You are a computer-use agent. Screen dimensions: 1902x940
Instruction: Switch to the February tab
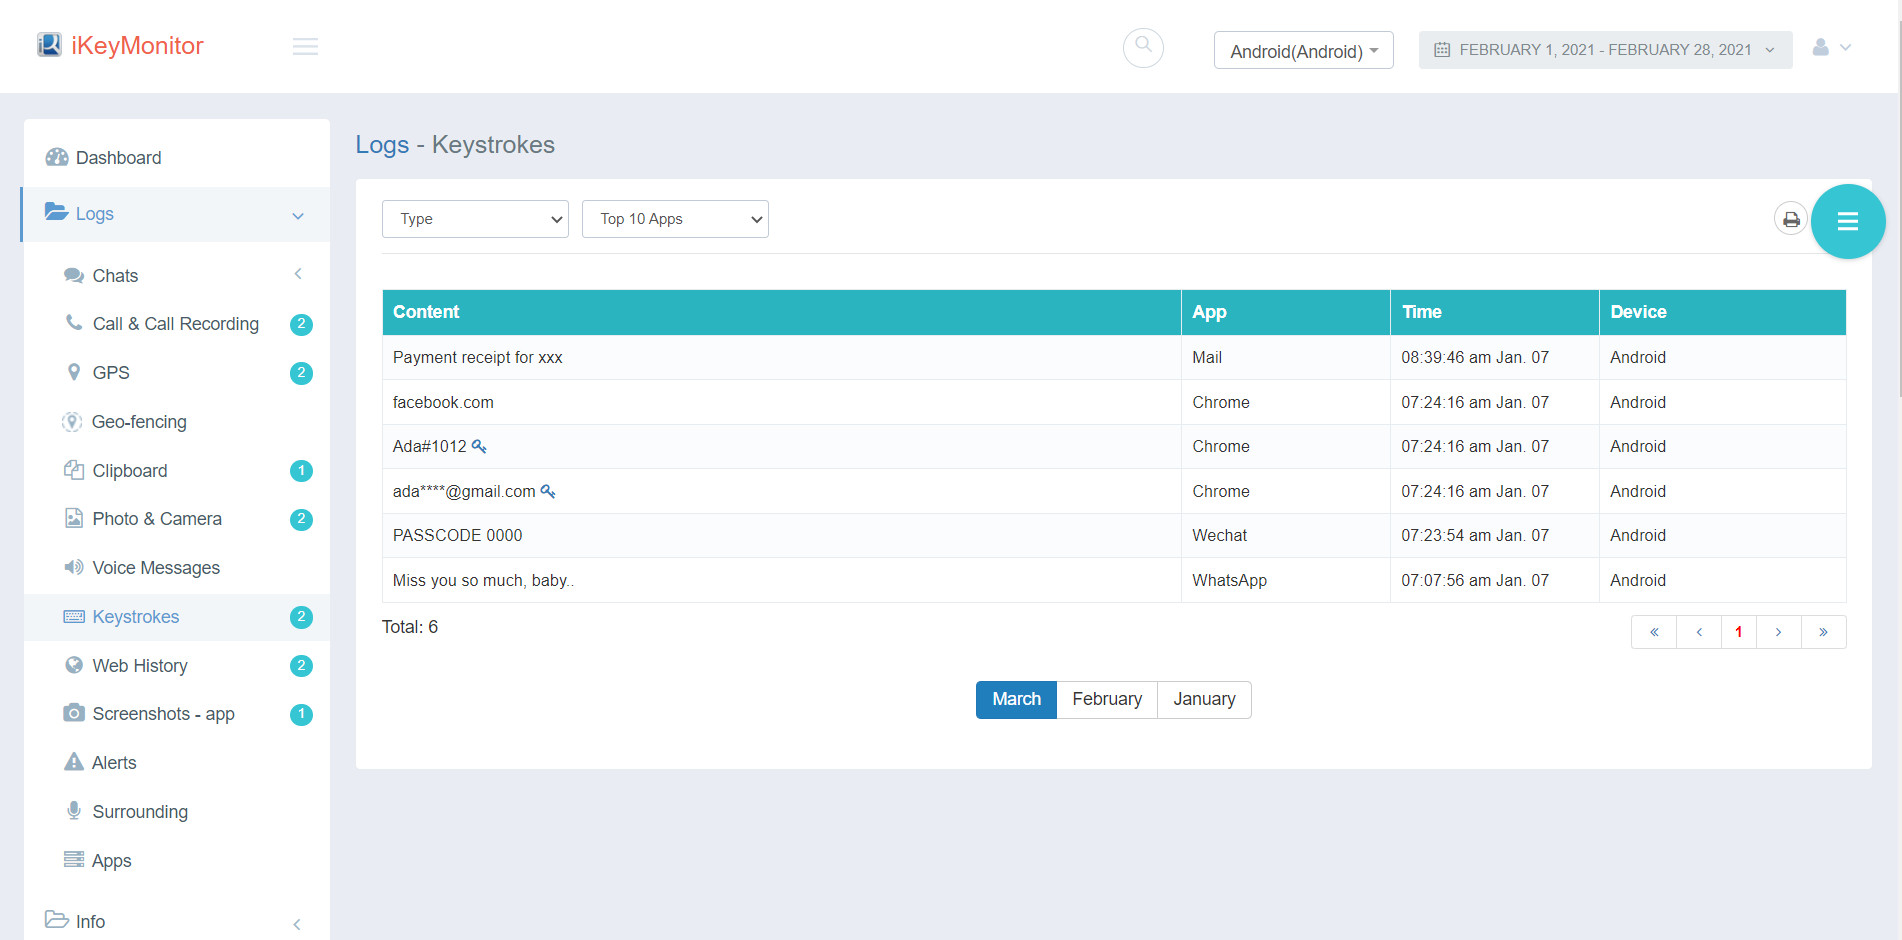pos(1106,699)
